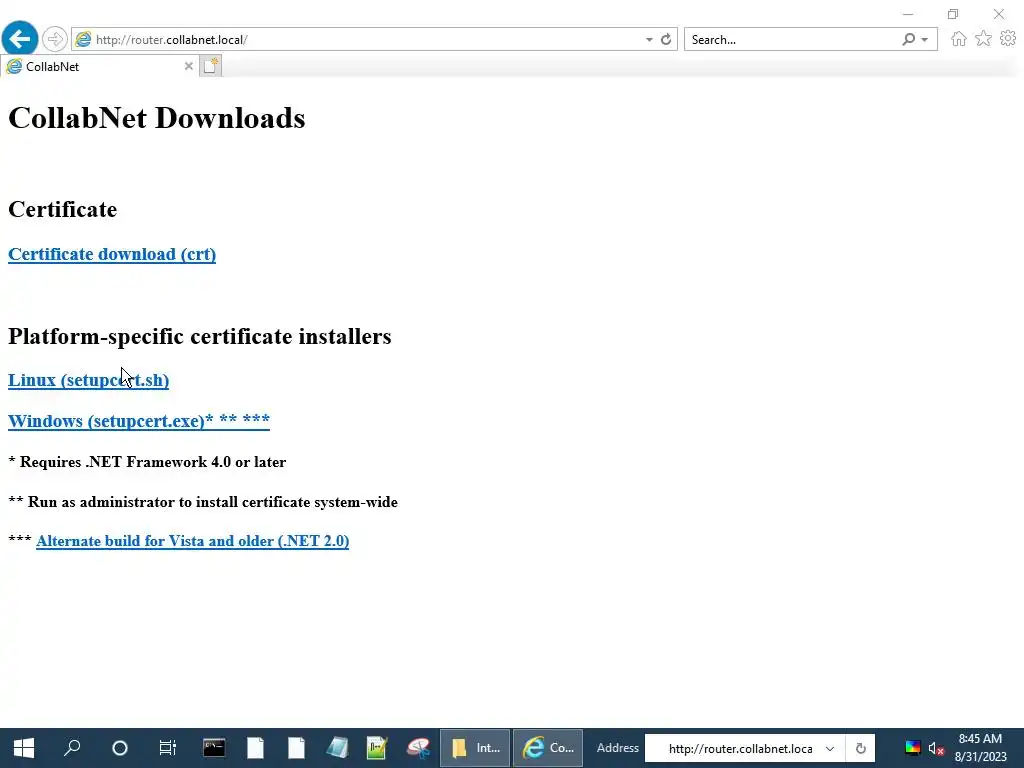1024x768 pixels.
Task: Click the Internet Explorer icon in address bar
Action: [x=83, y=39]
